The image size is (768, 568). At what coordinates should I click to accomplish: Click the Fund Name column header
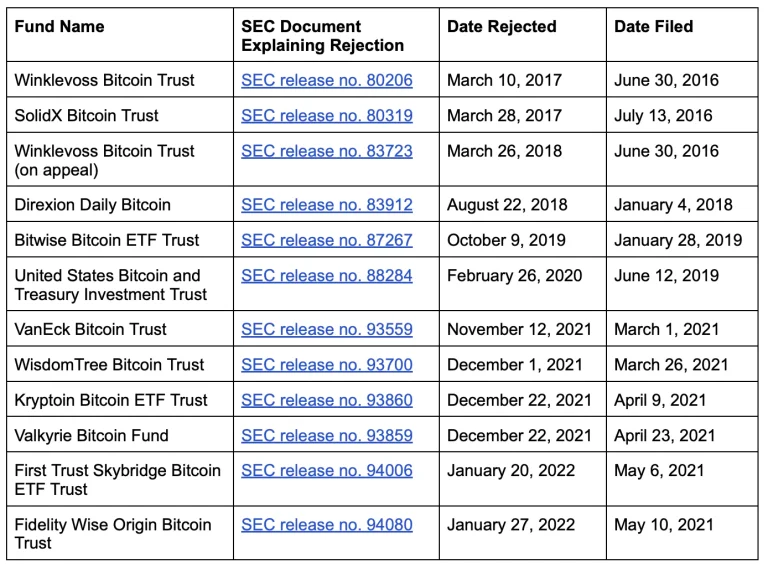point(59,27)
